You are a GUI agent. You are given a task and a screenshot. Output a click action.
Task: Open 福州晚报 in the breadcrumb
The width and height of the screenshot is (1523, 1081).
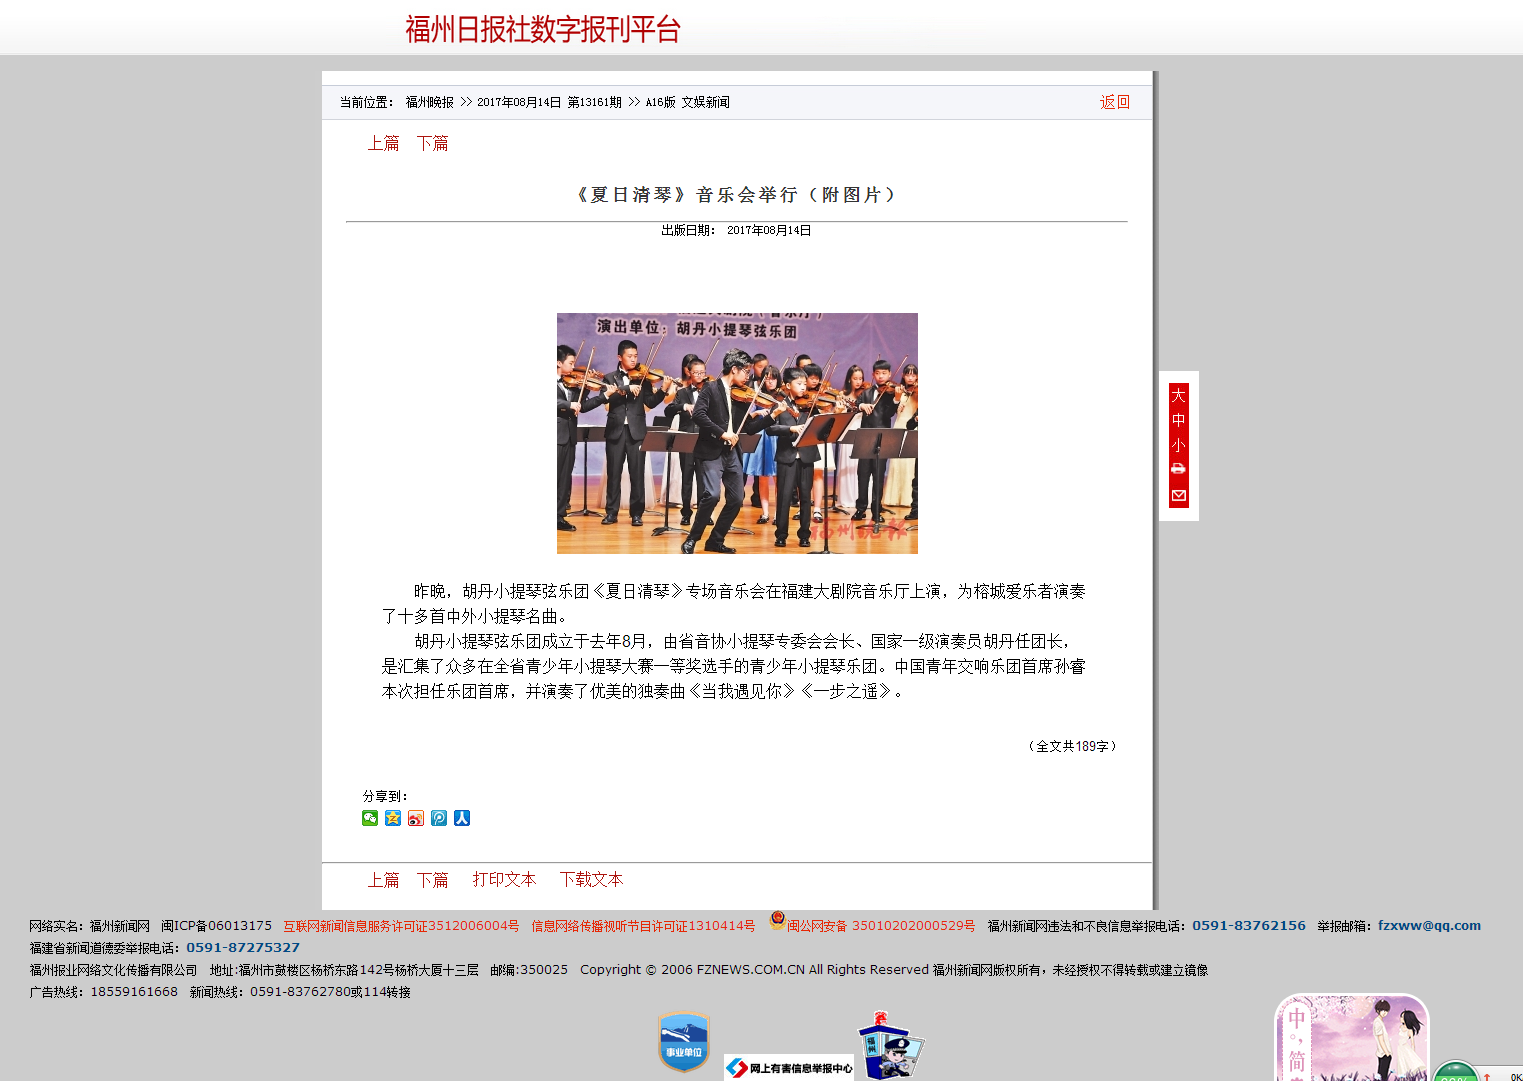(429, 102)
